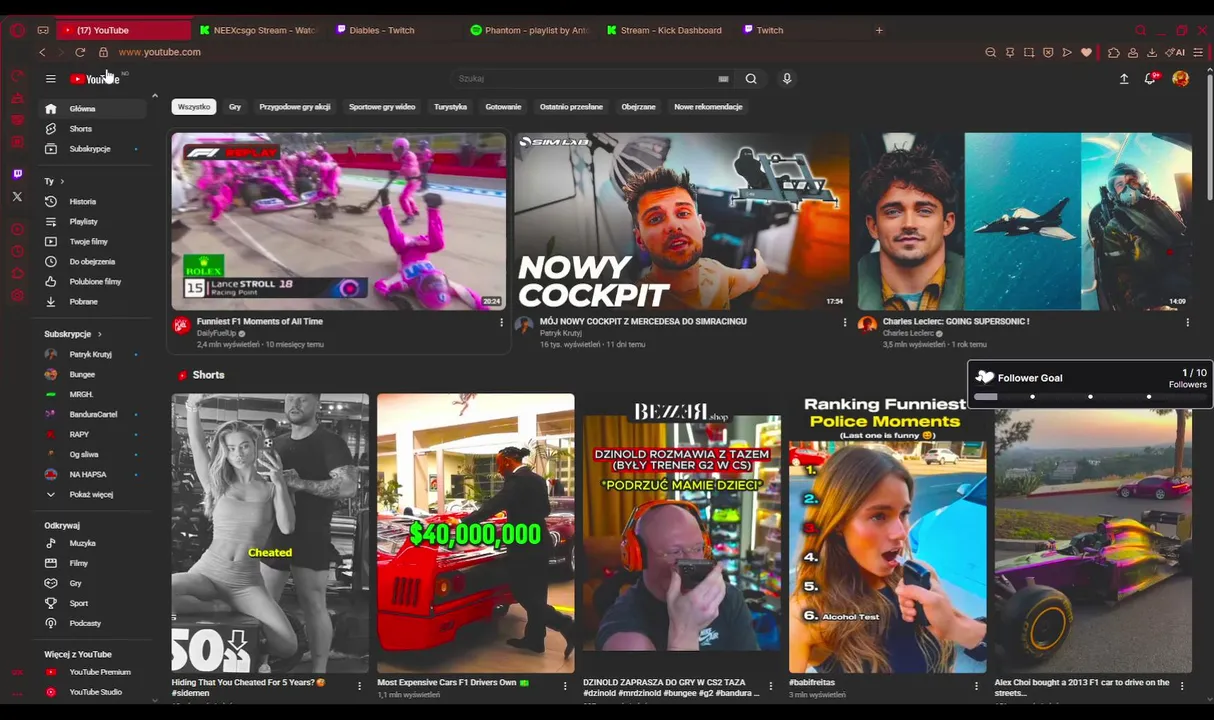Open Historia in the sidebar
This screenshot has width=1214, height=720.
pyautogui.click(x=90, y=201)
